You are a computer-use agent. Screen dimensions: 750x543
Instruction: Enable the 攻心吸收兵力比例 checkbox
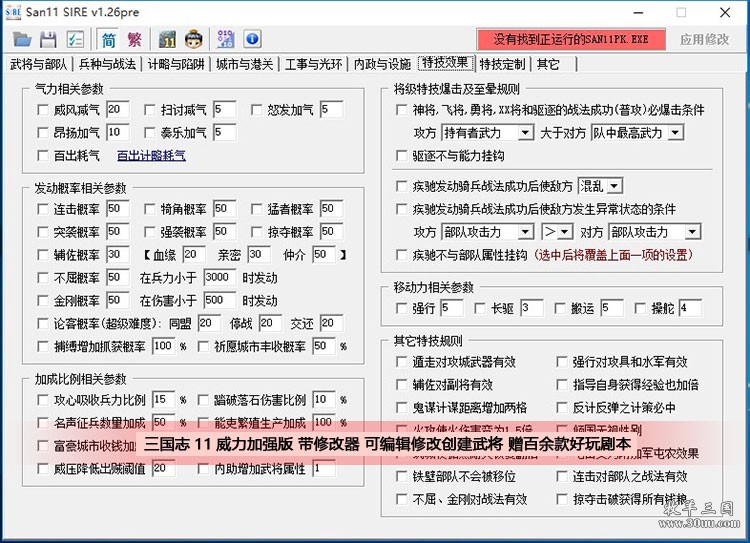[x=43, y=400]
